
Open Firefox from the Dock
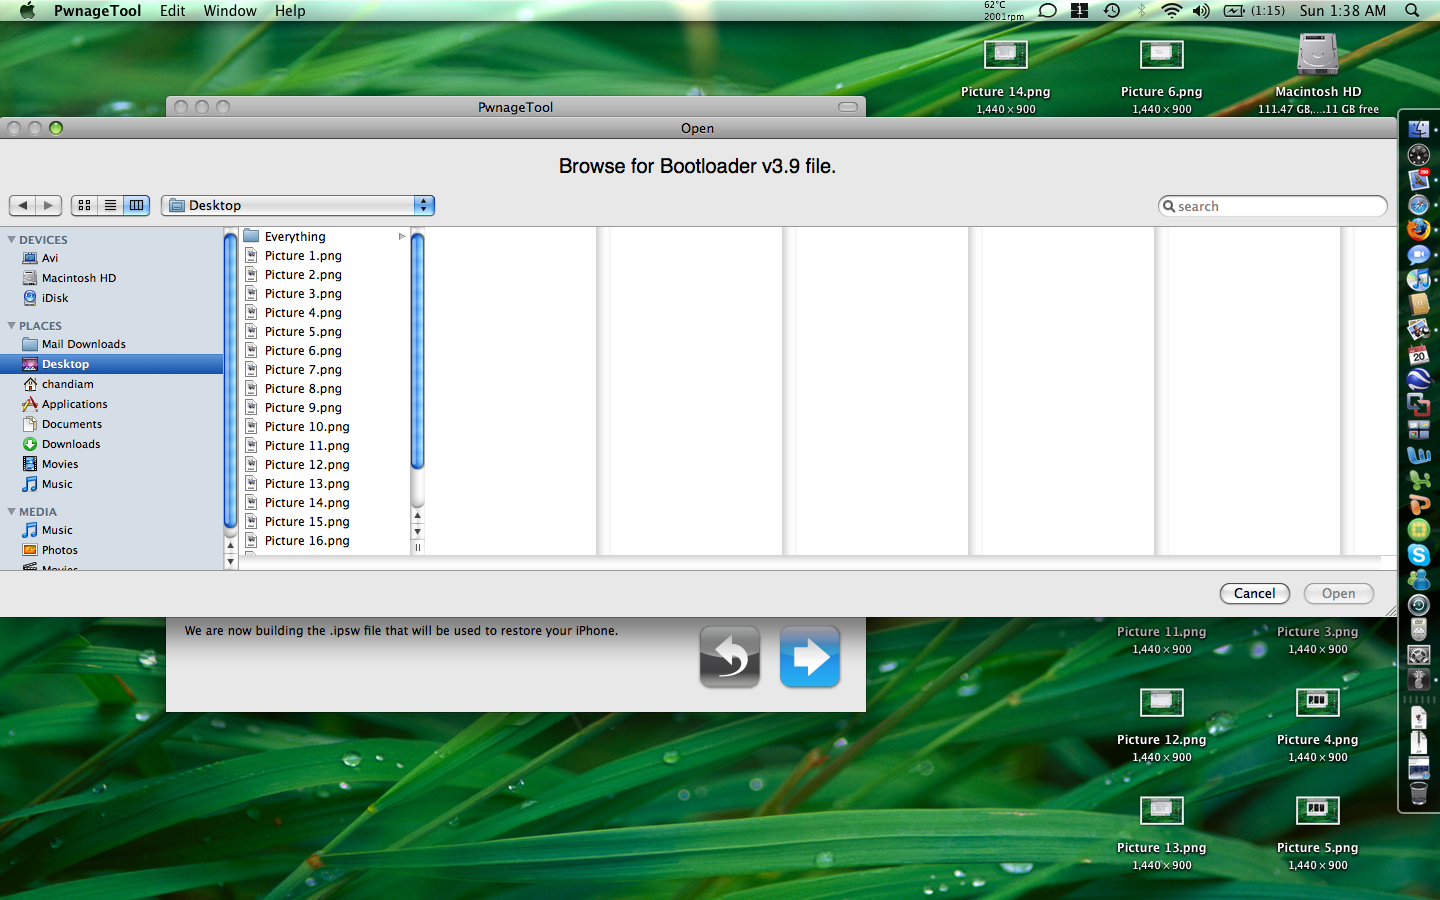coord(1418,229)
